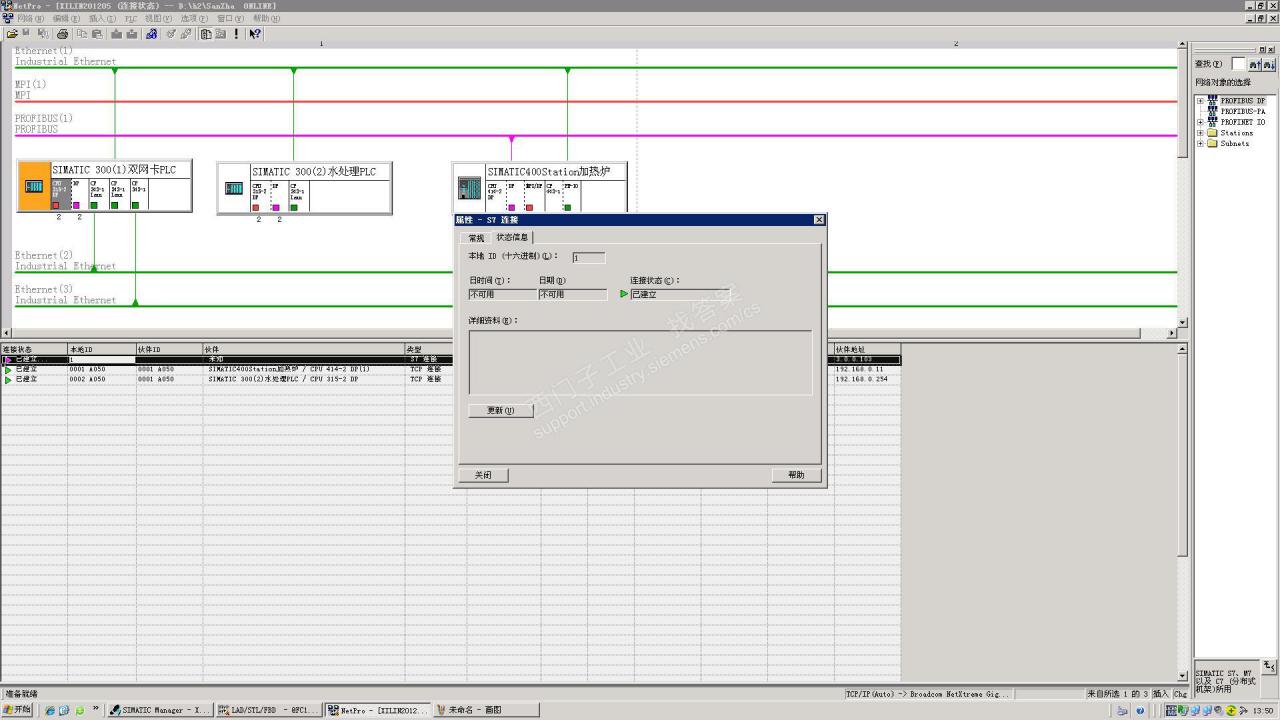Click the Subnets folder icon

tap(1213, 143)
